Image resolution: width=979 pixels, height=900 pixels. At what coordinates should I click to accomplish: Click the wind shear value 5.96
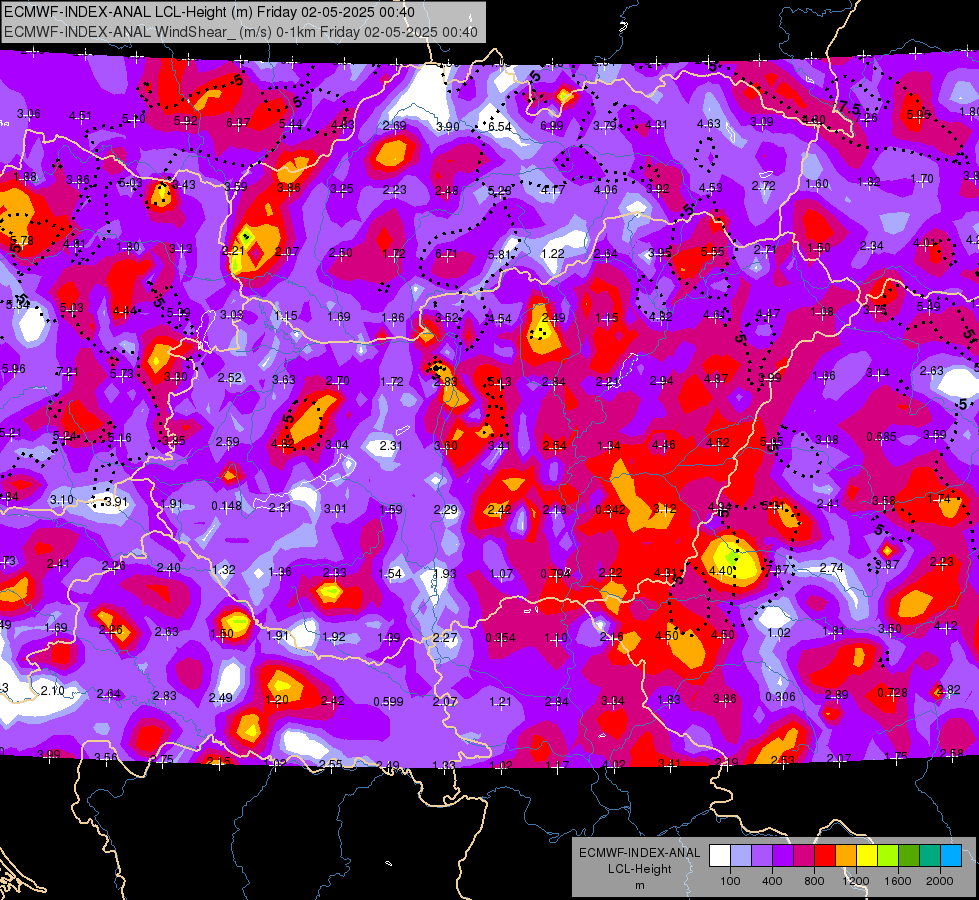(x=13, y=368)
